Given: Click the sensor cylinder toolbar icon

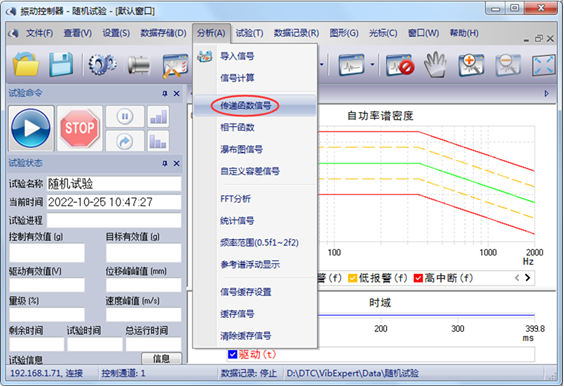Looking at the screenshot, I should click(139, 65).
